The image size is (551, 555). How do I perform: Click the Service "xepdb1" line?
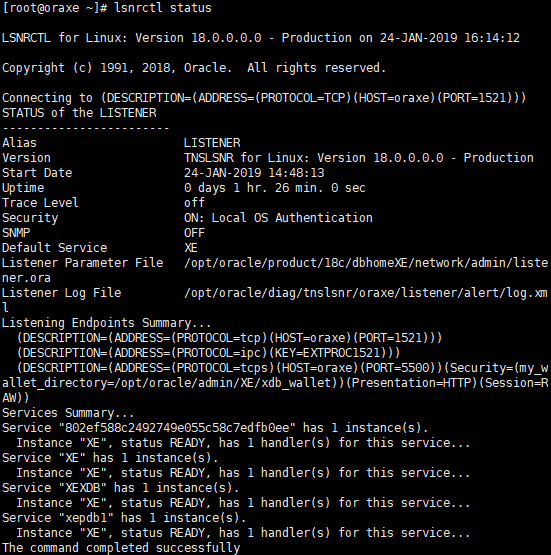pos(124,518)
